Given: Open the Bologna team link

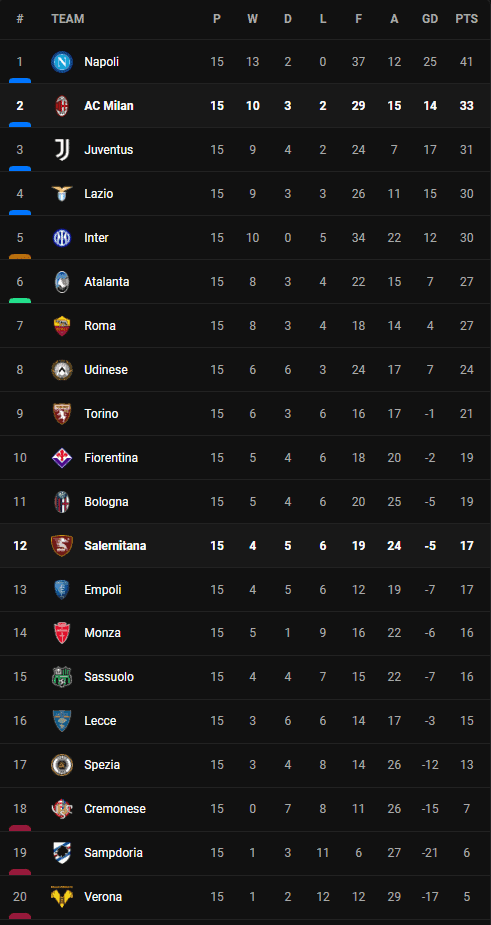Looking at the screenshot, I should point(106,502).
